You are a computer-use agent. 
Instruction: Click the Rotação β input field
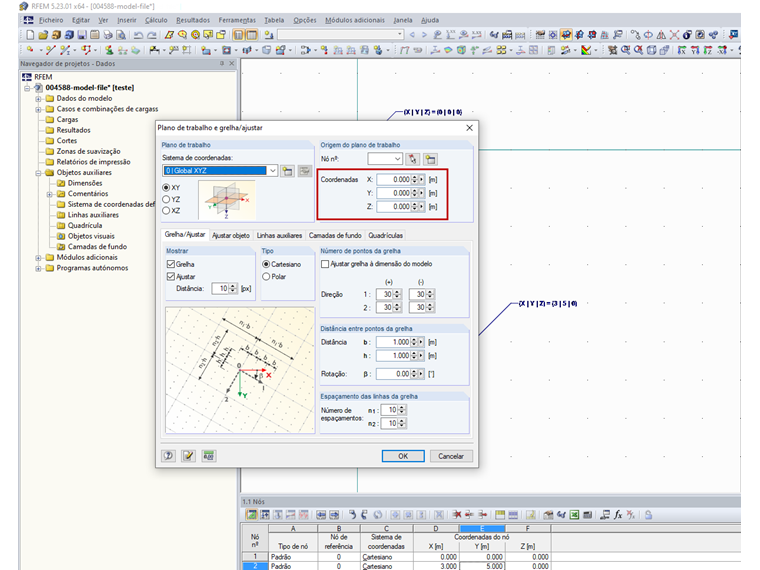pyautogui.click(x=393, y=374)
